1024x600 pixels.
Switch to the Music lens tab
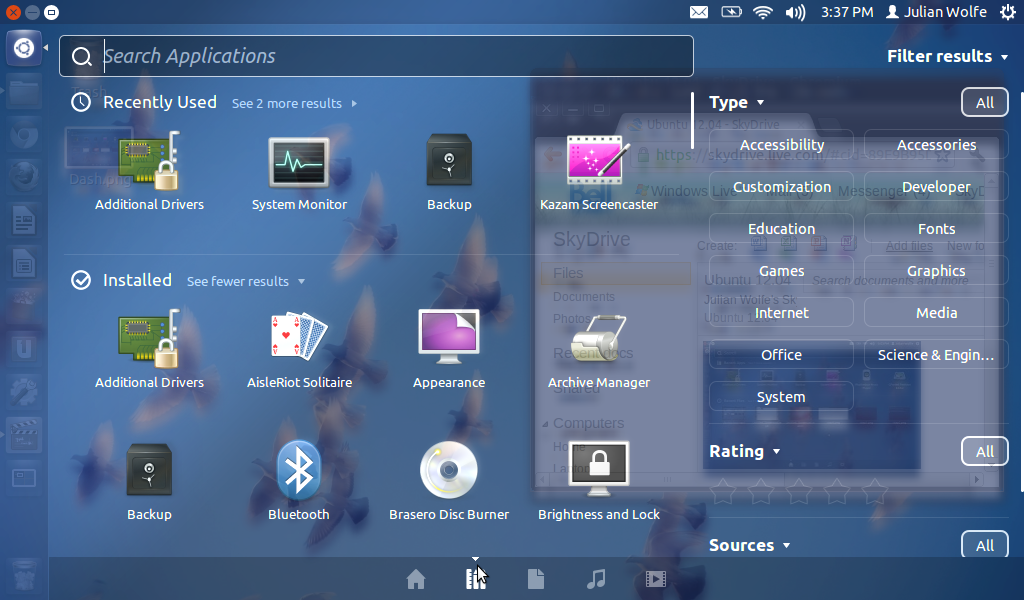596,578
